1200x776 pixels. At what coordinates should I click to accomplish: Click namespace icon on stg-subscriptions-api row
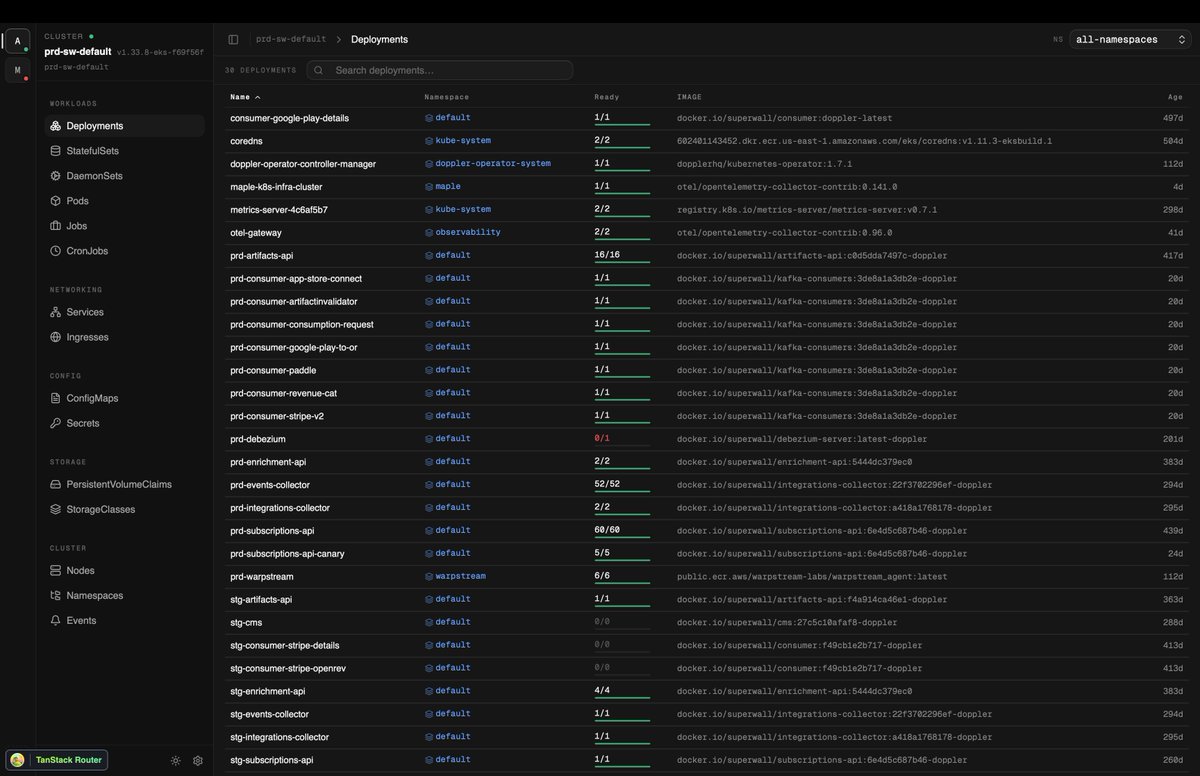tap(429, 760)
